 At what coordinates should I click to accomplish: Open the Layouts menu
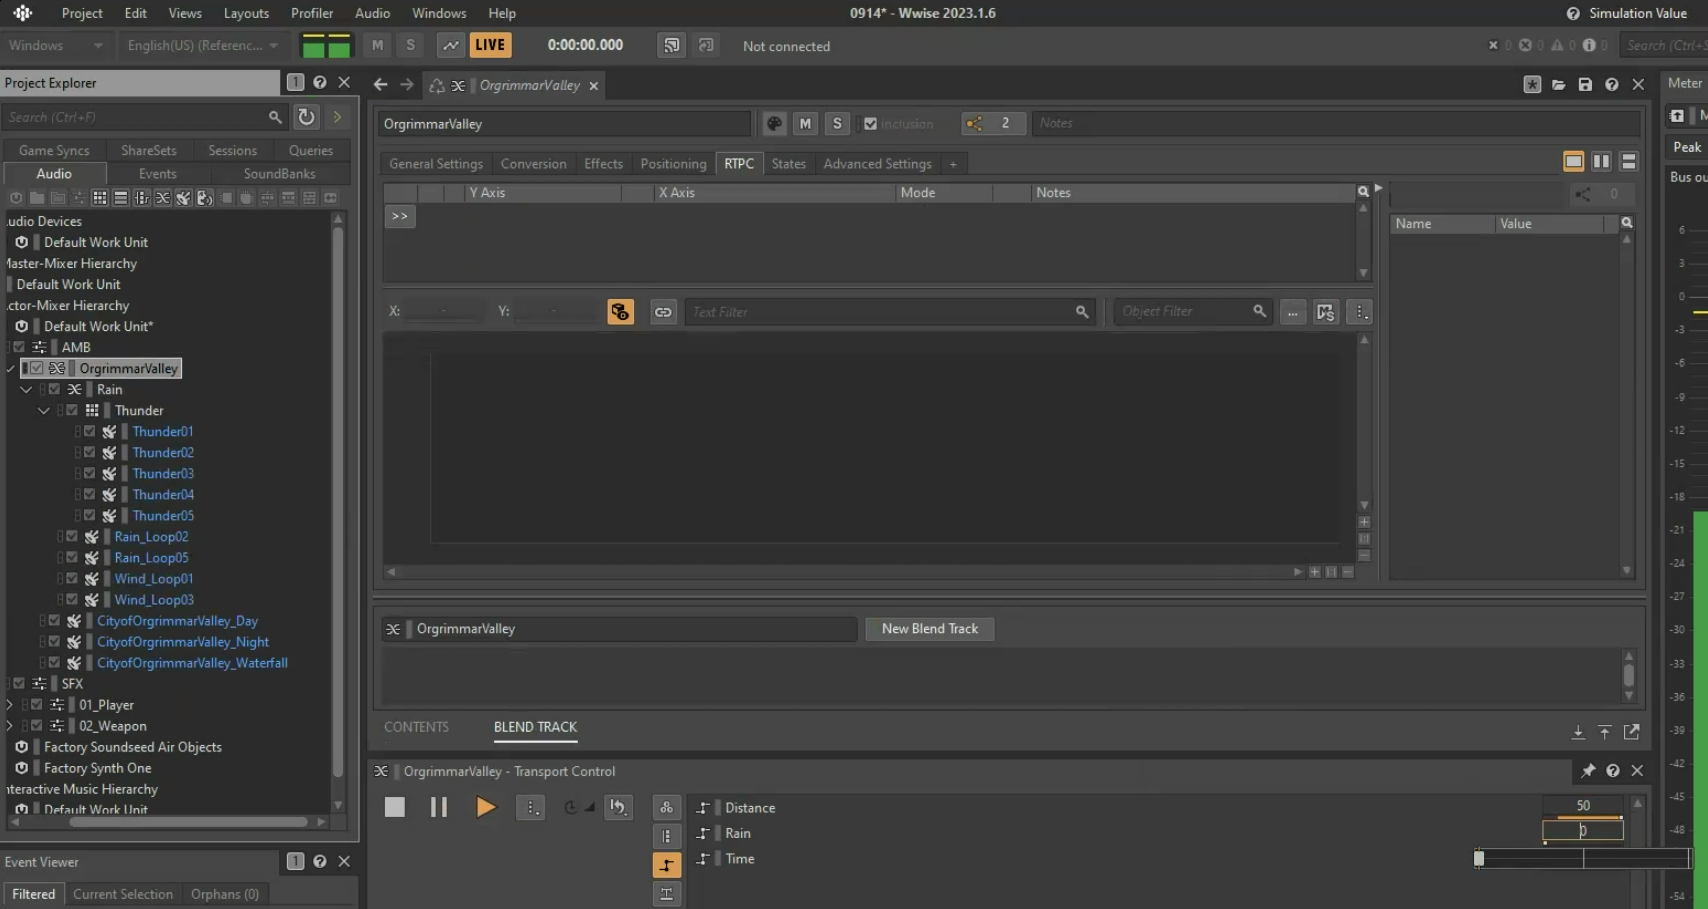point(246,13)
